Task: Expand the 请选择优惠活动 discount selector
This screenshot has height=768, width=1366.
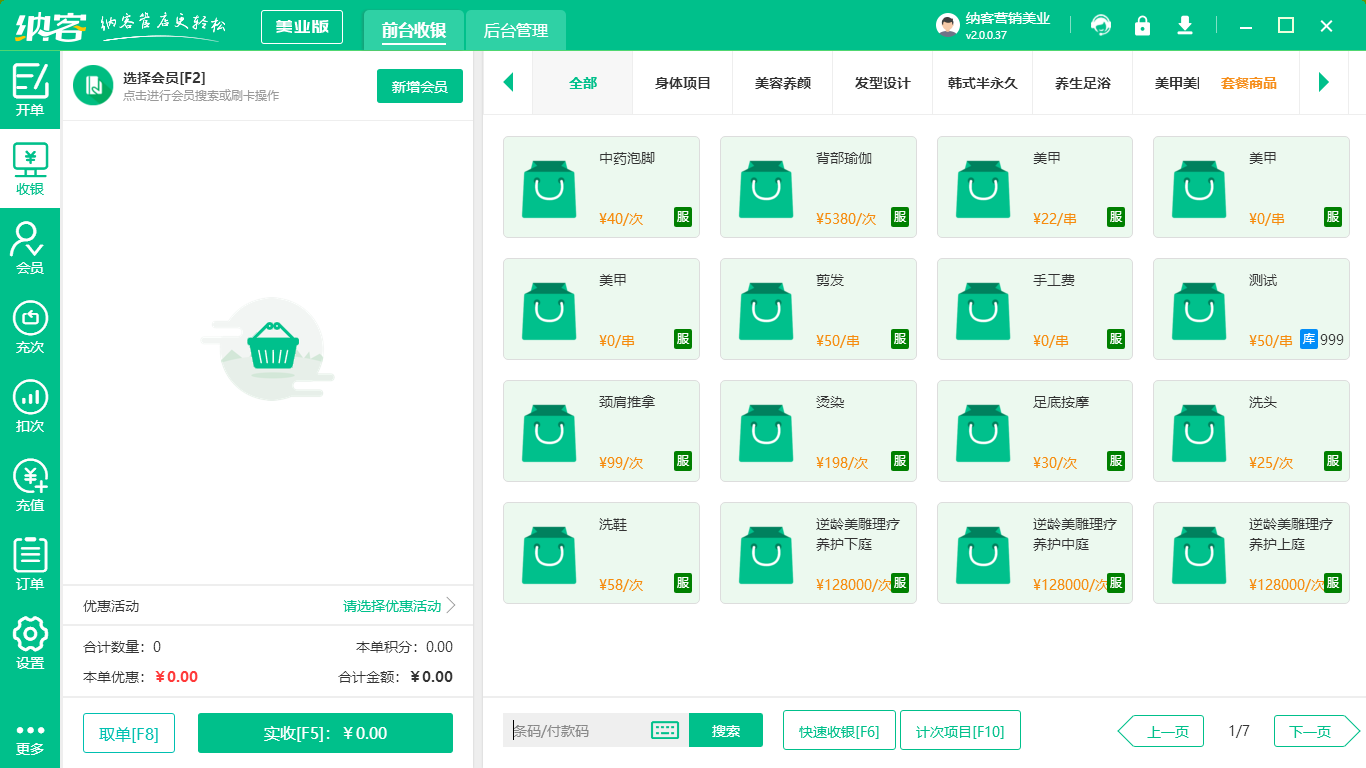Action: click(393, 605)
